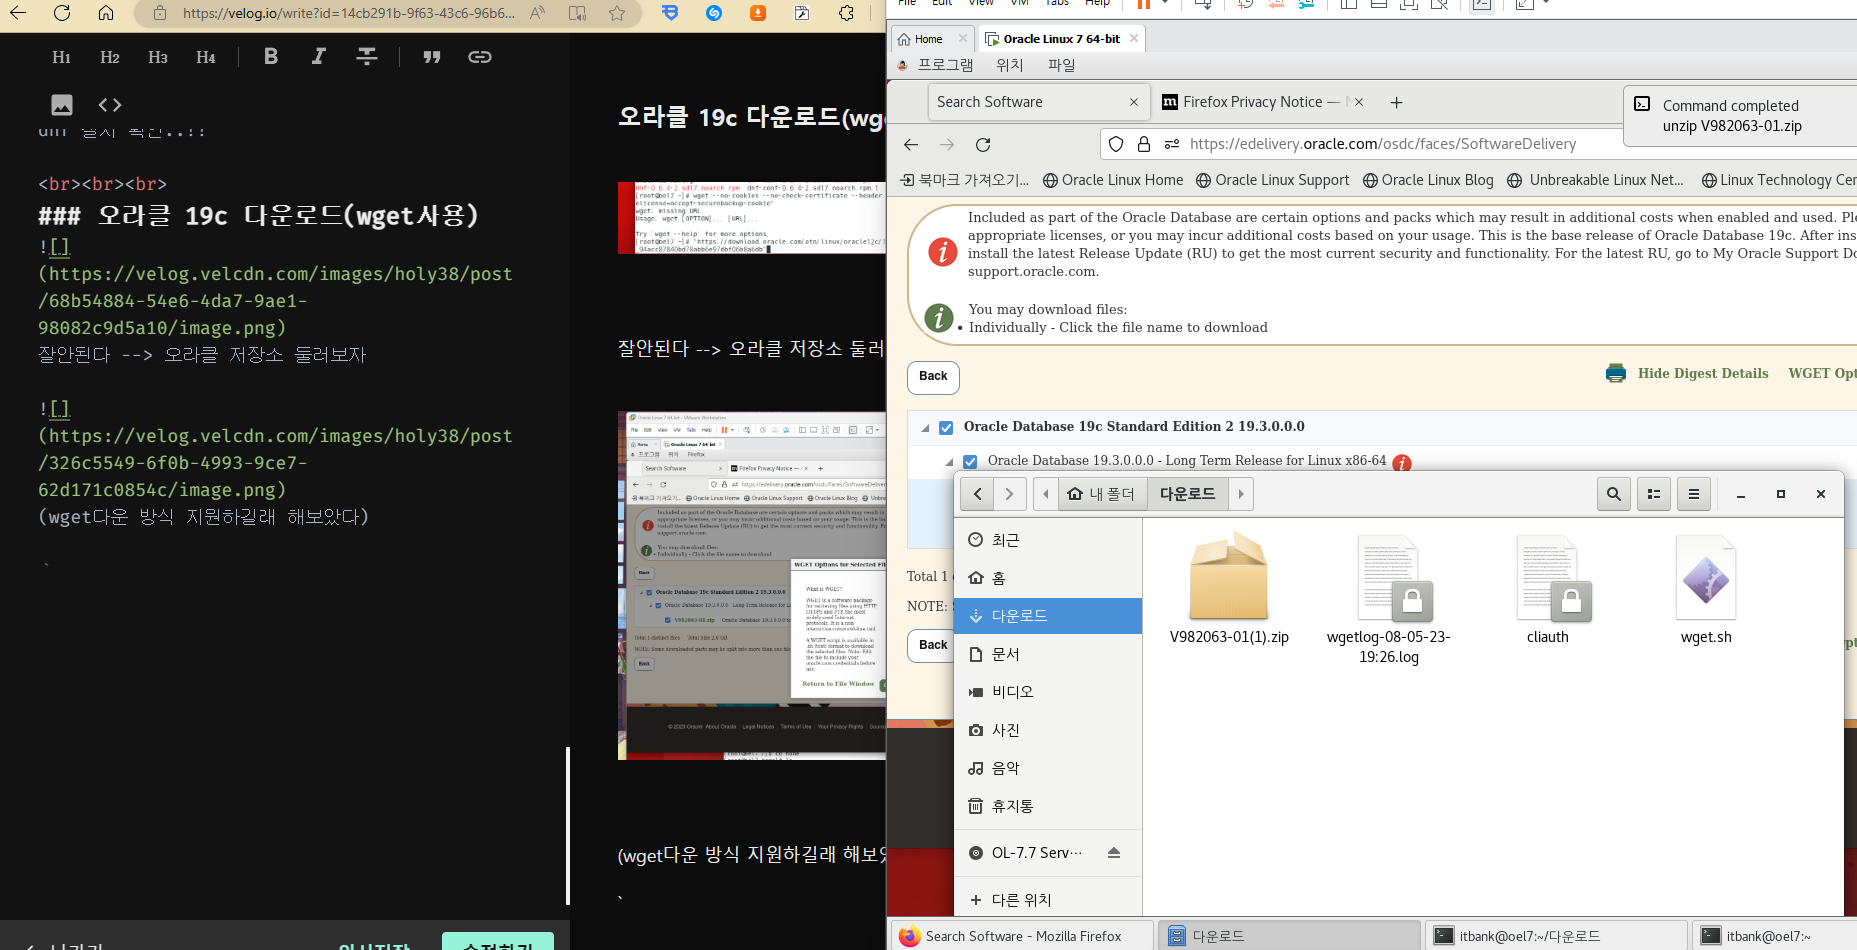1857x950 pixels.
Task: Refresh the Edge browser page
Action: (62, 13)
